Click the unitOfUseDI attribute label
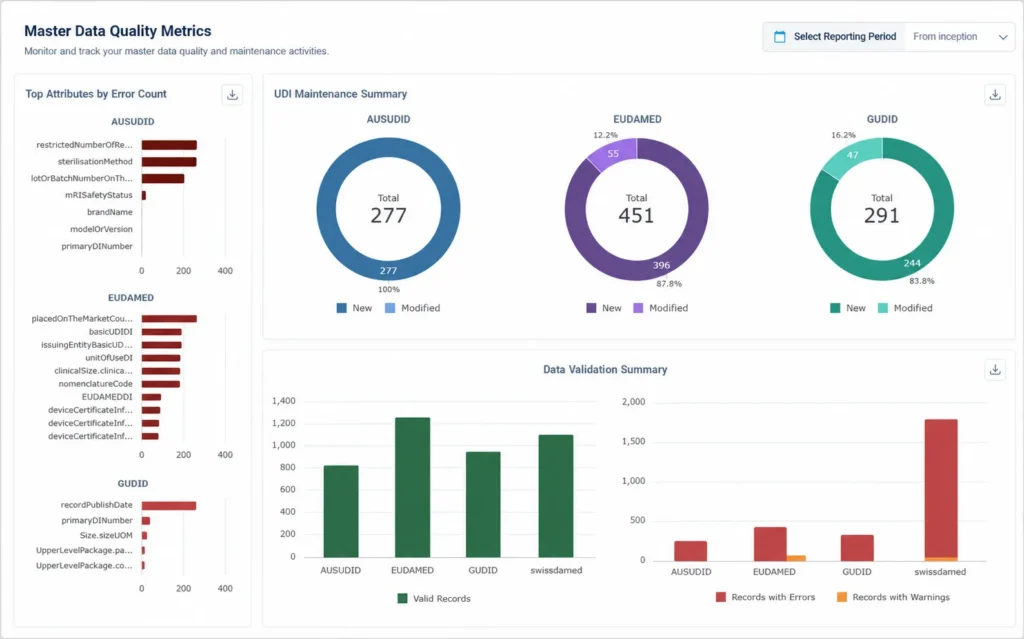 [x=109, y=357]
